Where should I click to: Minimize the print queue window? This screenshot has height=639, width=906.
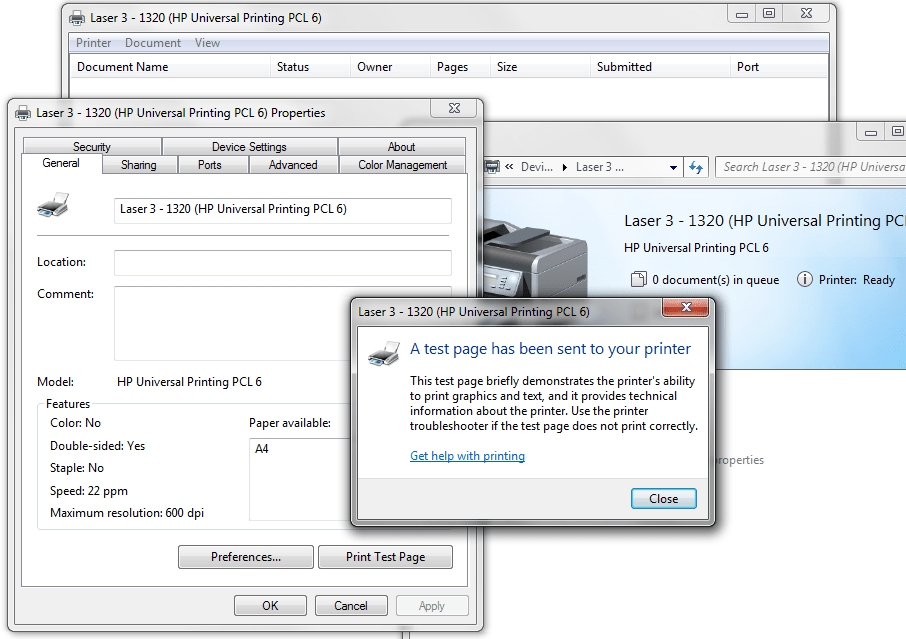742,13
